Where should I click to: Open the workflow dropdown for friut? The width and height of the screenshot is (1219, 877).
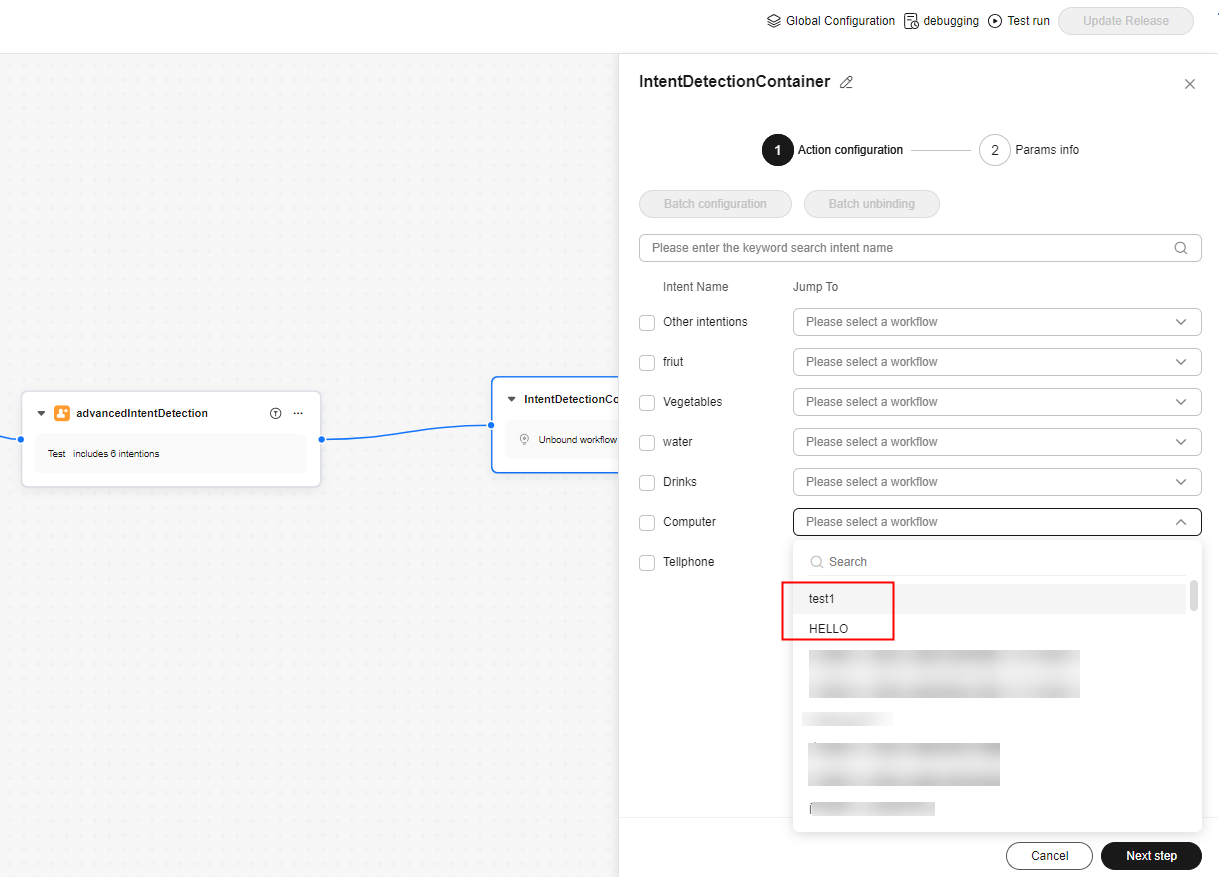point(996,362)
